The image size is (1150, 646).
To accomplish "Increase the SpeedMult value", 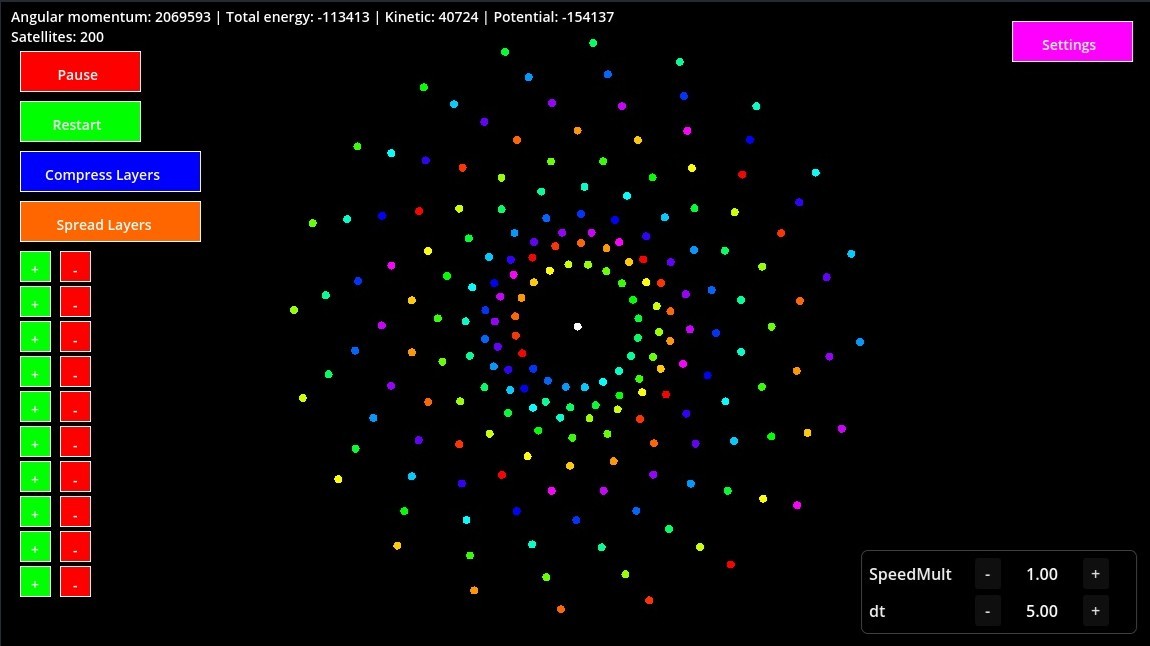I will pyautogui.click(x=1095, y=573).
